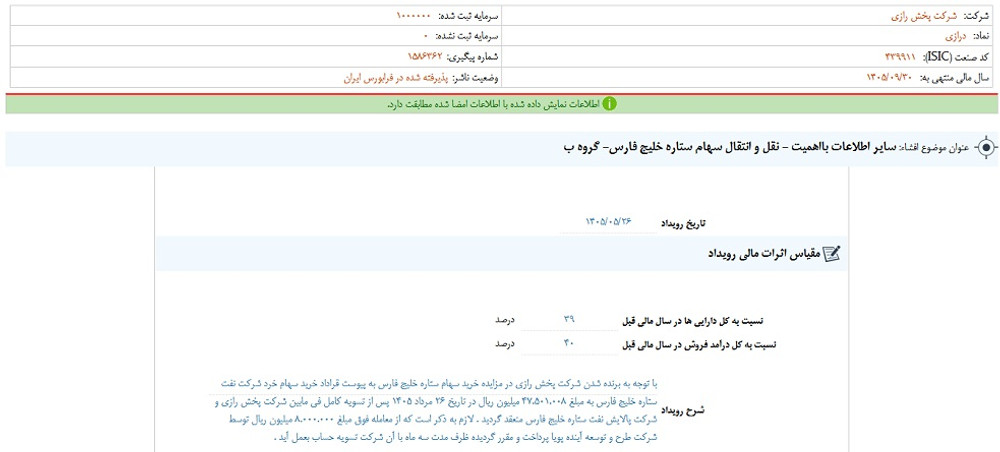Select registered capital value ۱۰۰۰۰۰۰
The image size is (1000, 452).
click(x=413, y=16)
